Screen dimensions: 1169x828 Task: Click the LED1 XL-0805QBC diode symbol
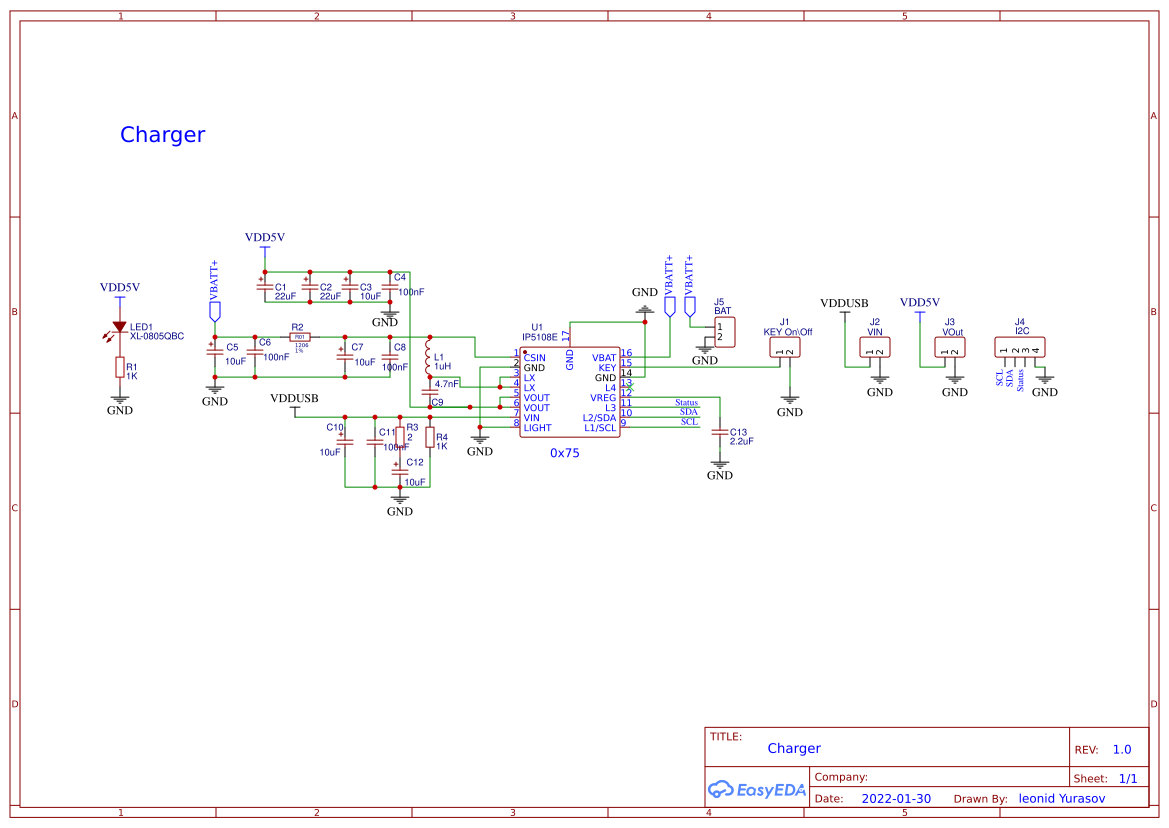117,325
